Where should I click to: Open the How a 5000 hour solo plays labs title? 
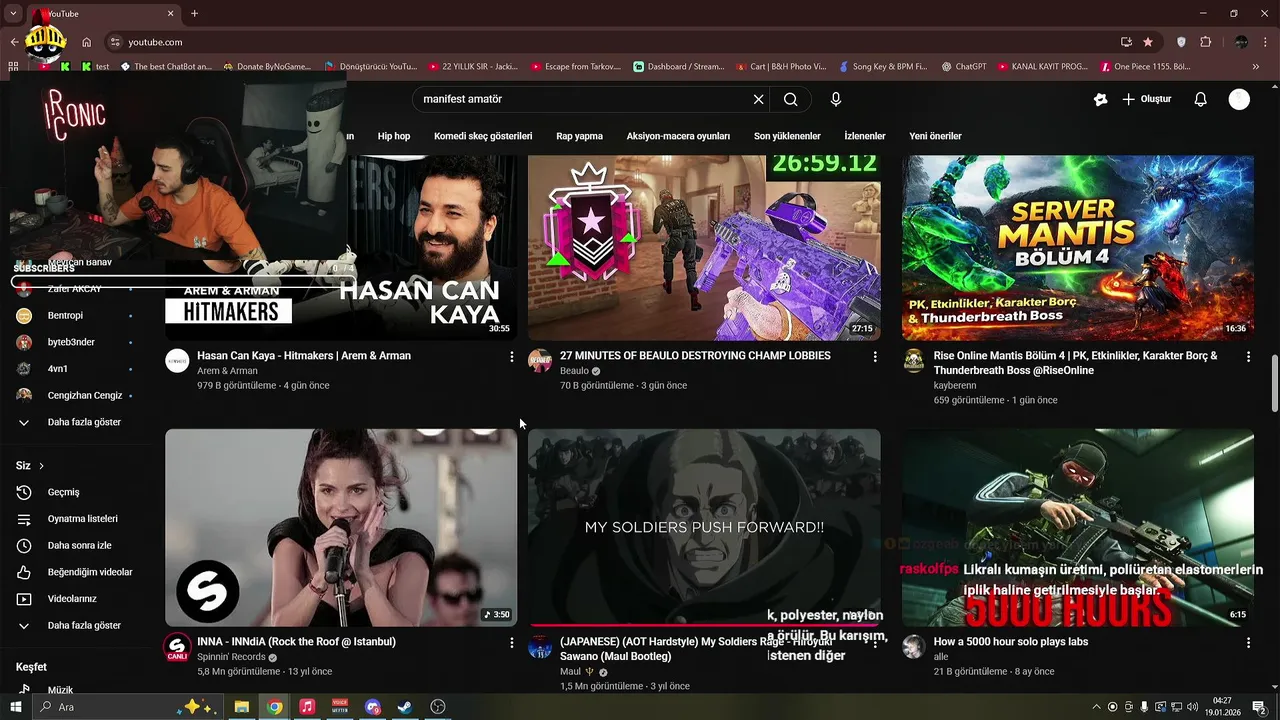coord(1010,642)
